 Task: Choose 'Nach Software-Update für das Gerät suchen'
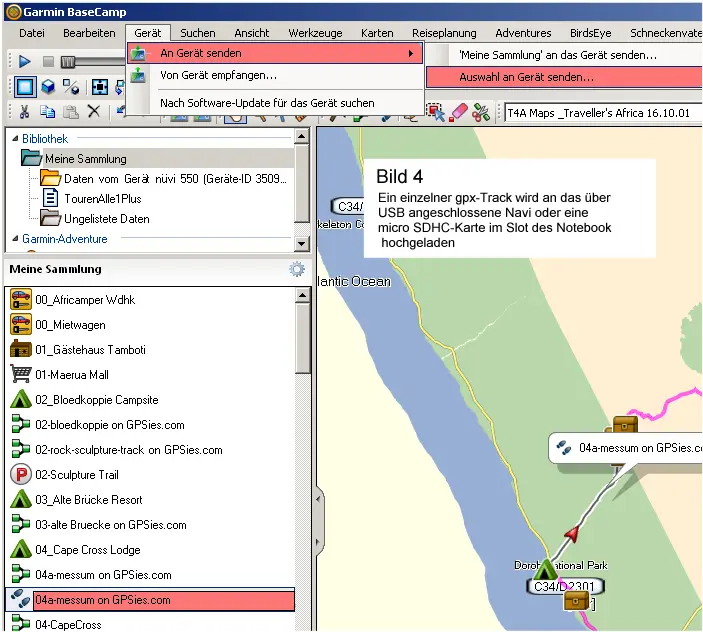pos(275,103)
